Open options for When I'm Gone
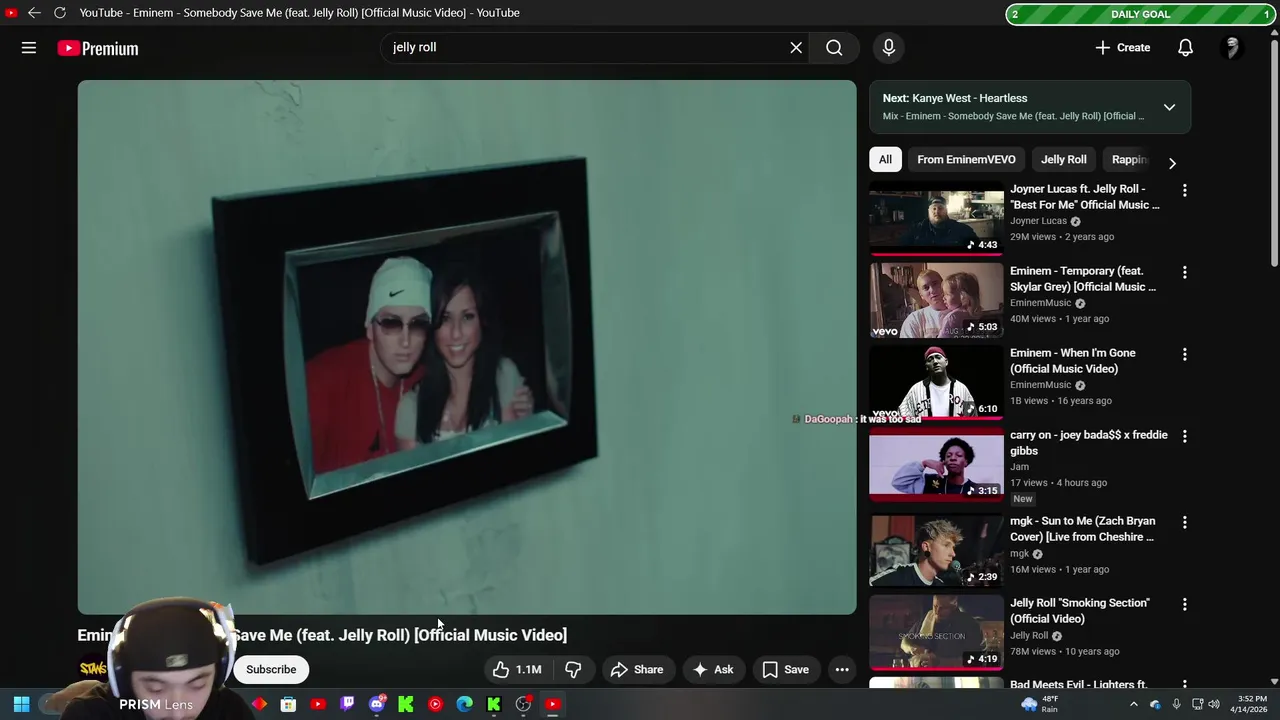Screen dimensions: 1280x720 [1185, 354]
